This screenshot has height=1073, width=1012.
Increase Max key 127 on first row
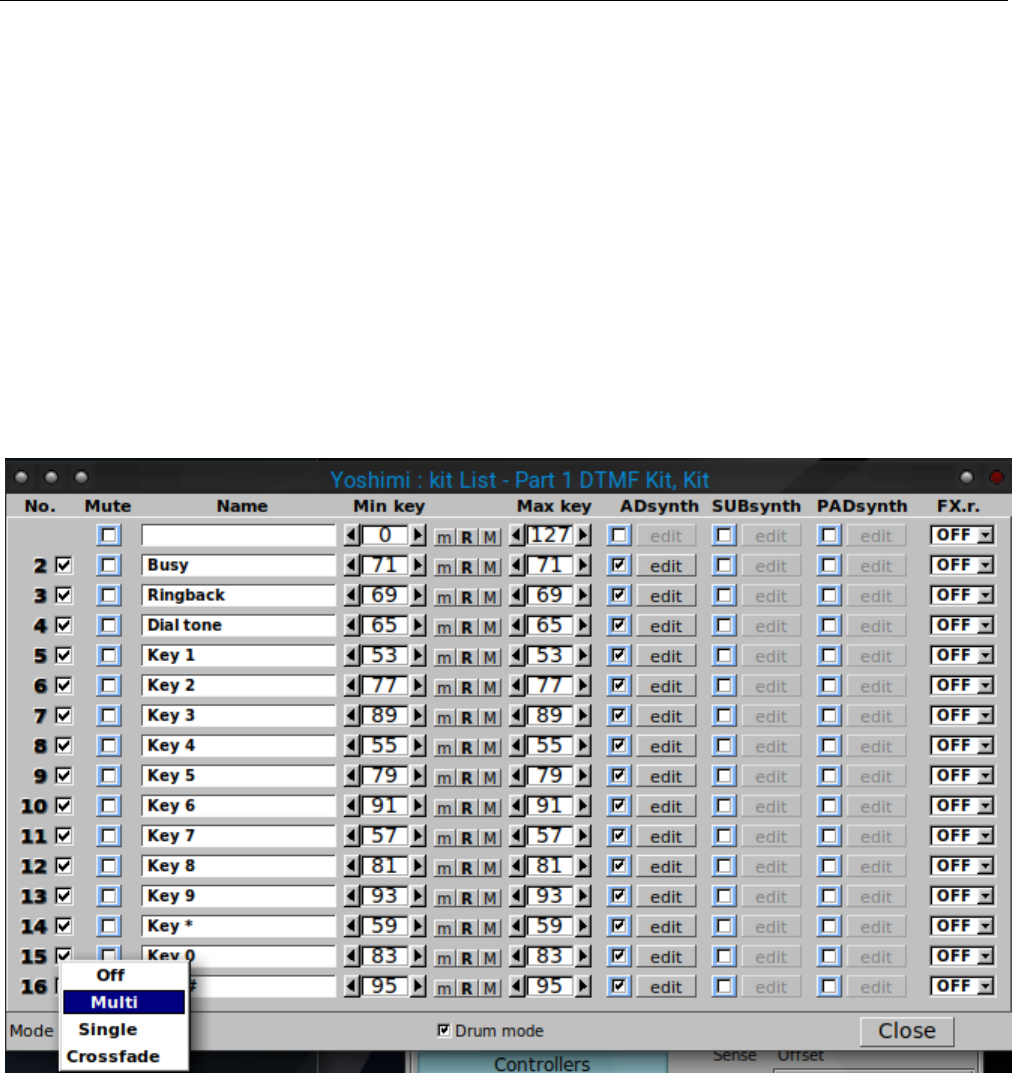click(x=583, y=535)
